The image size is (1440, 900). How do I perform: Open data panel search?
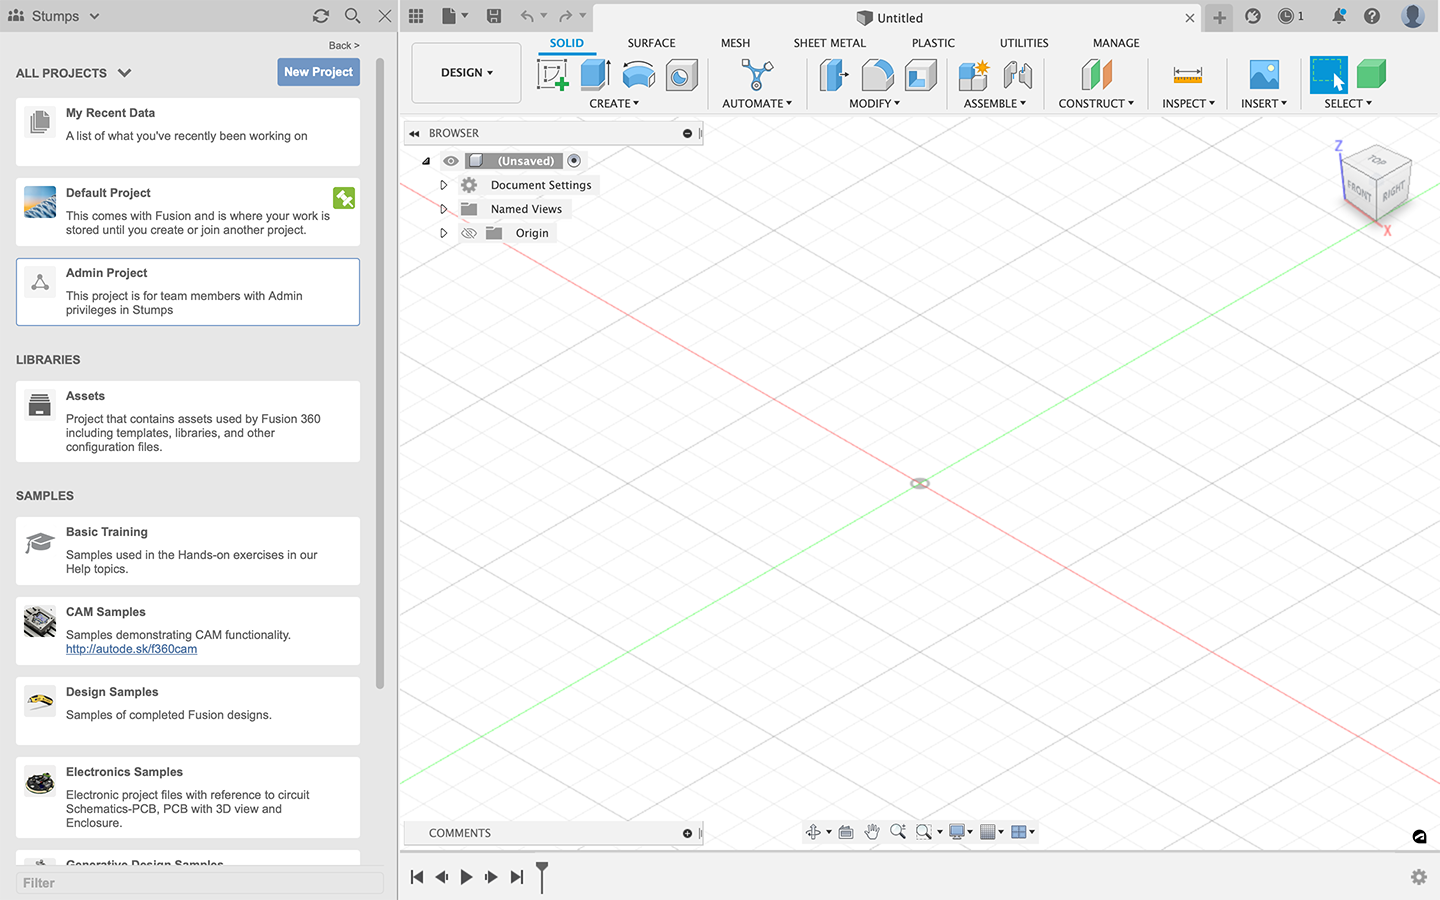(353, 16)
